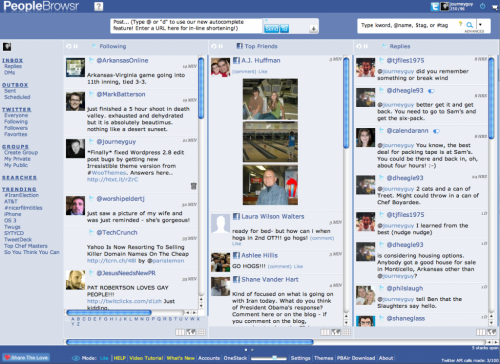This screenshot has height=364, width=500.
Task: Click the journeyguy avatar in the header
Action: tap(445, 6)
